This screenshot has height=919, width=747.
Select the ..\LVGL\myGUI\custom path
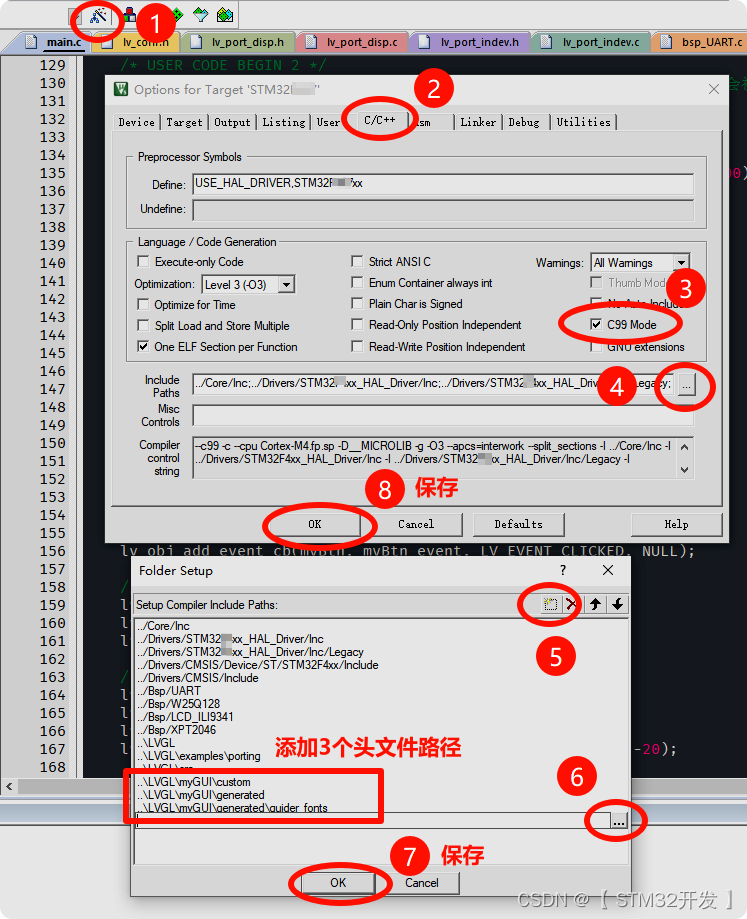[x=193, y=782]
